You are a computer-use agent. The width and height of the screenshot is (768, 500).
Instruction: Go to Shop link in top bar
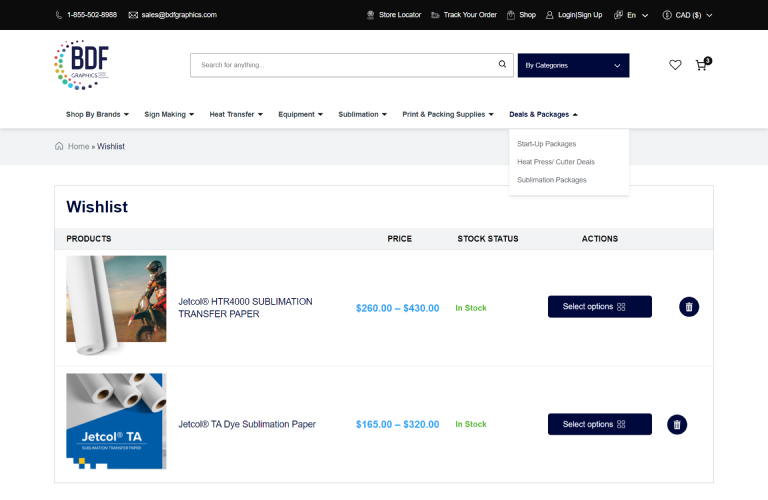tap(528, 15)
